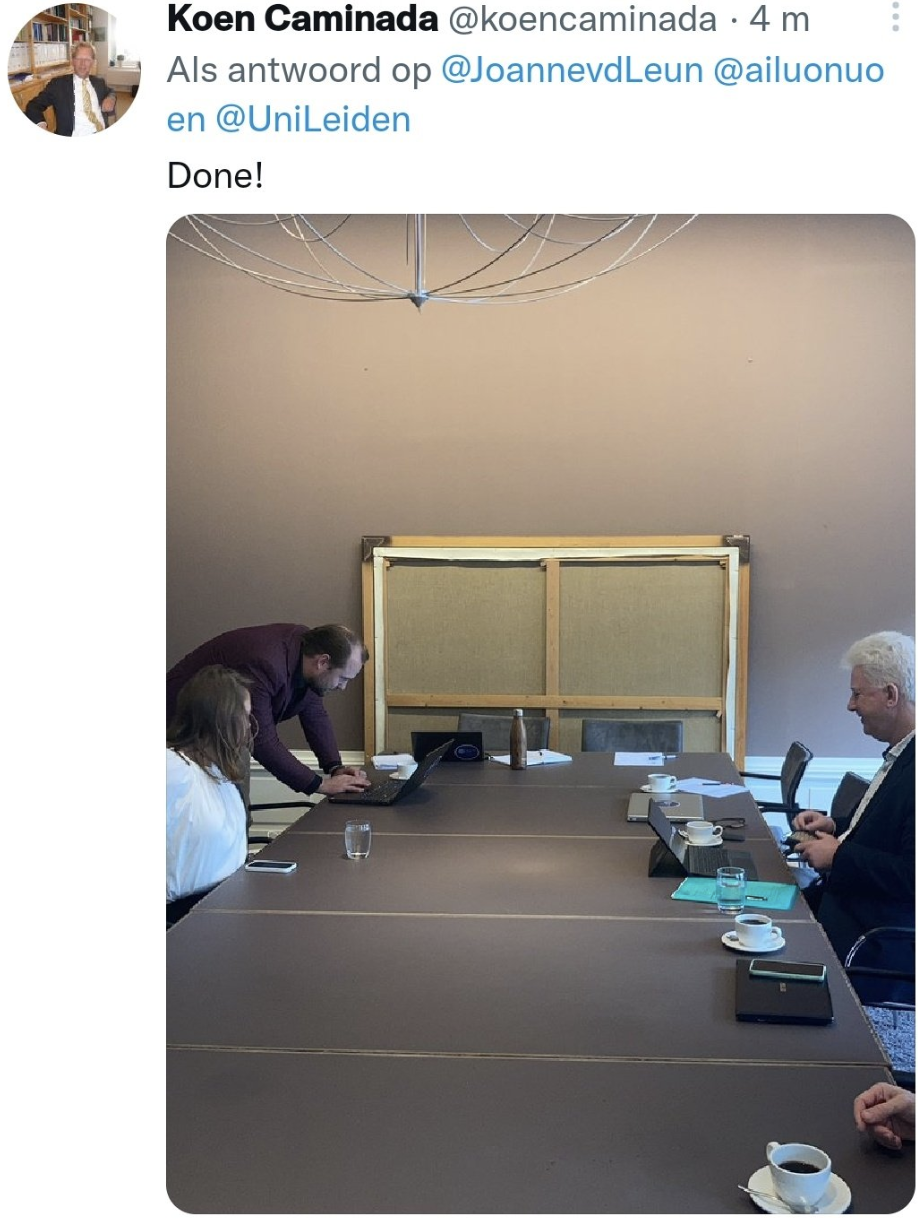Viewport: 918px width, 1230px height.
Task: Open the @JoannevdLeun mention
Action: point(572,70)
